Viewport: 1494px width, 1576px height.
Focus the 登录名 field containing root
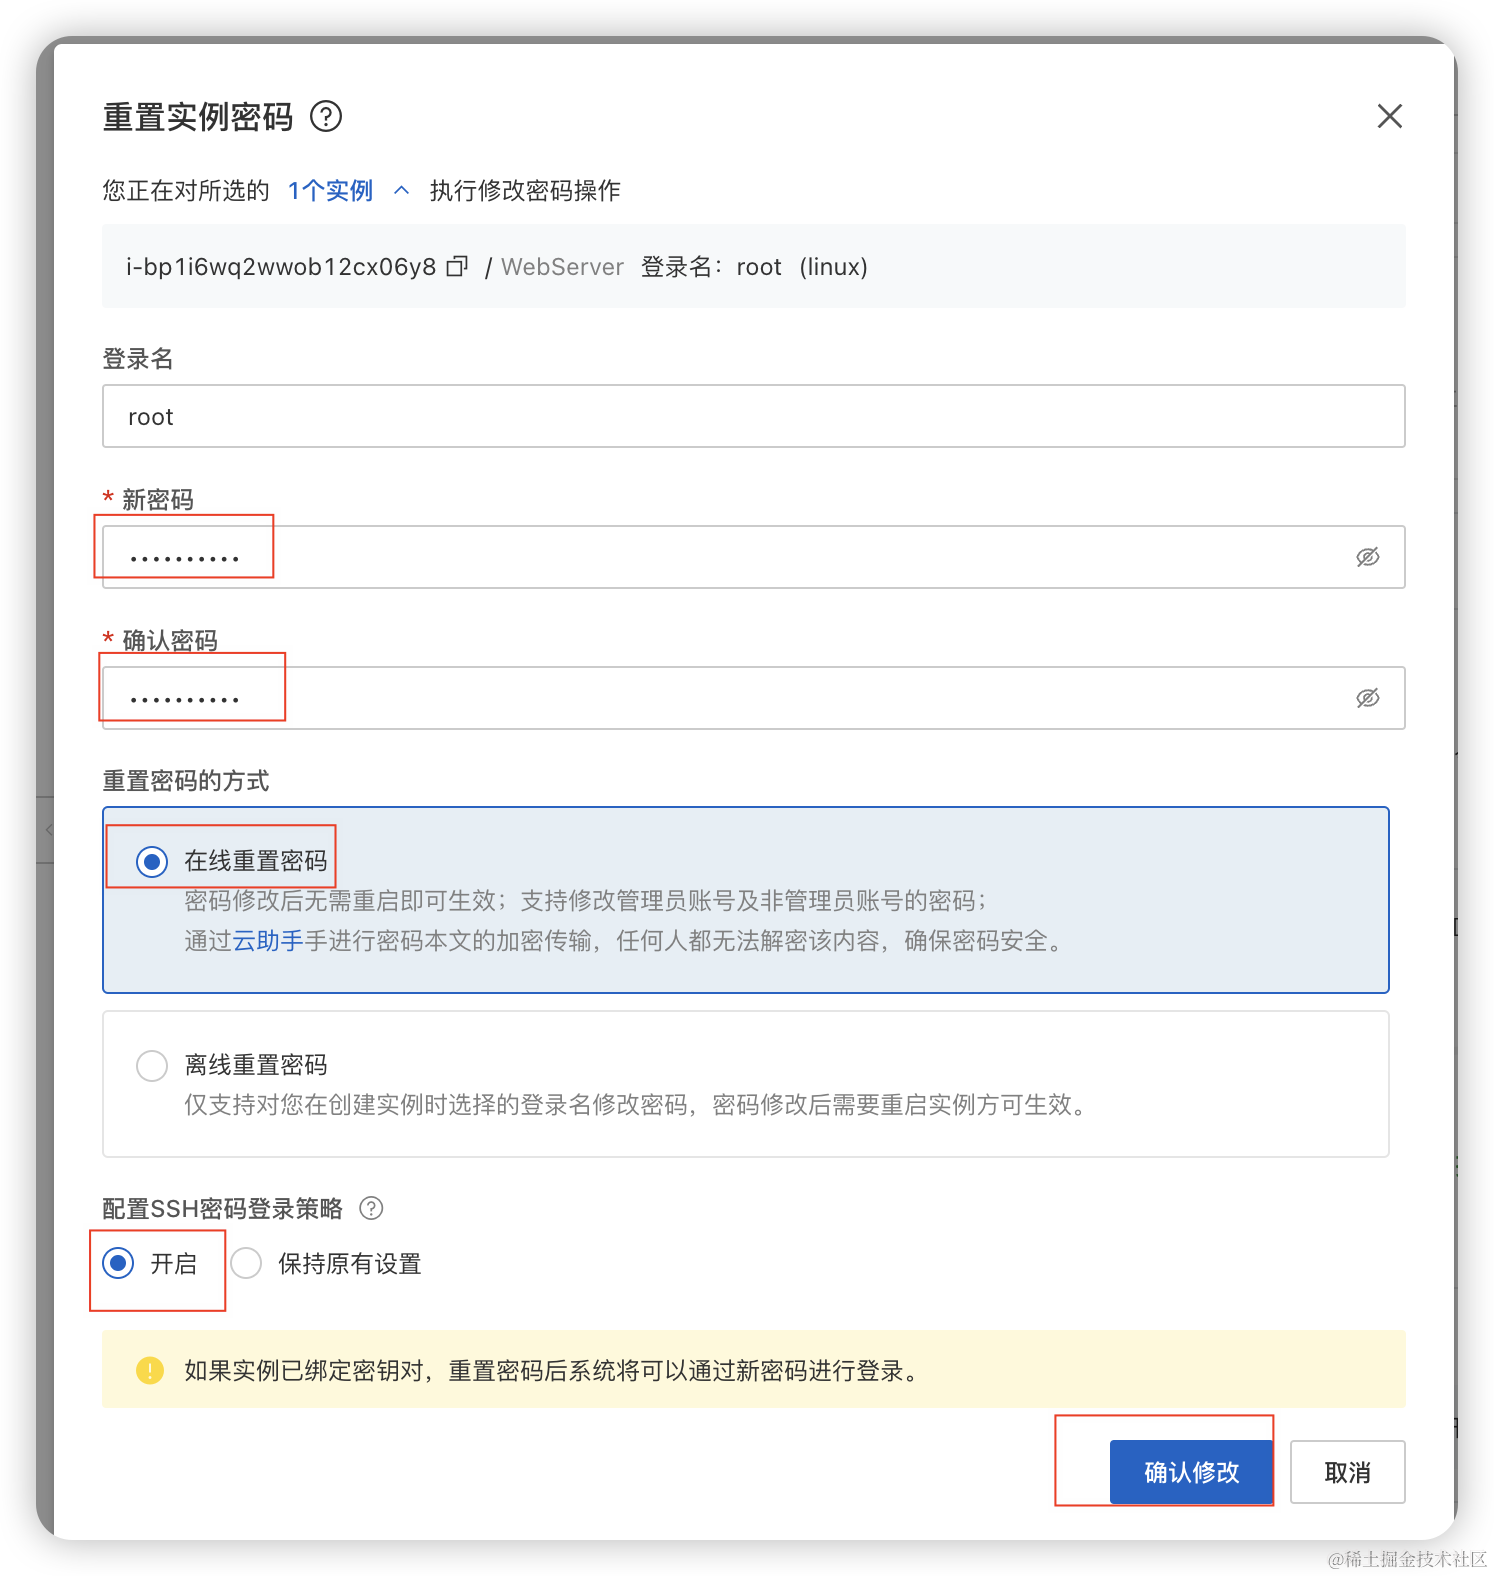(752, 417)
